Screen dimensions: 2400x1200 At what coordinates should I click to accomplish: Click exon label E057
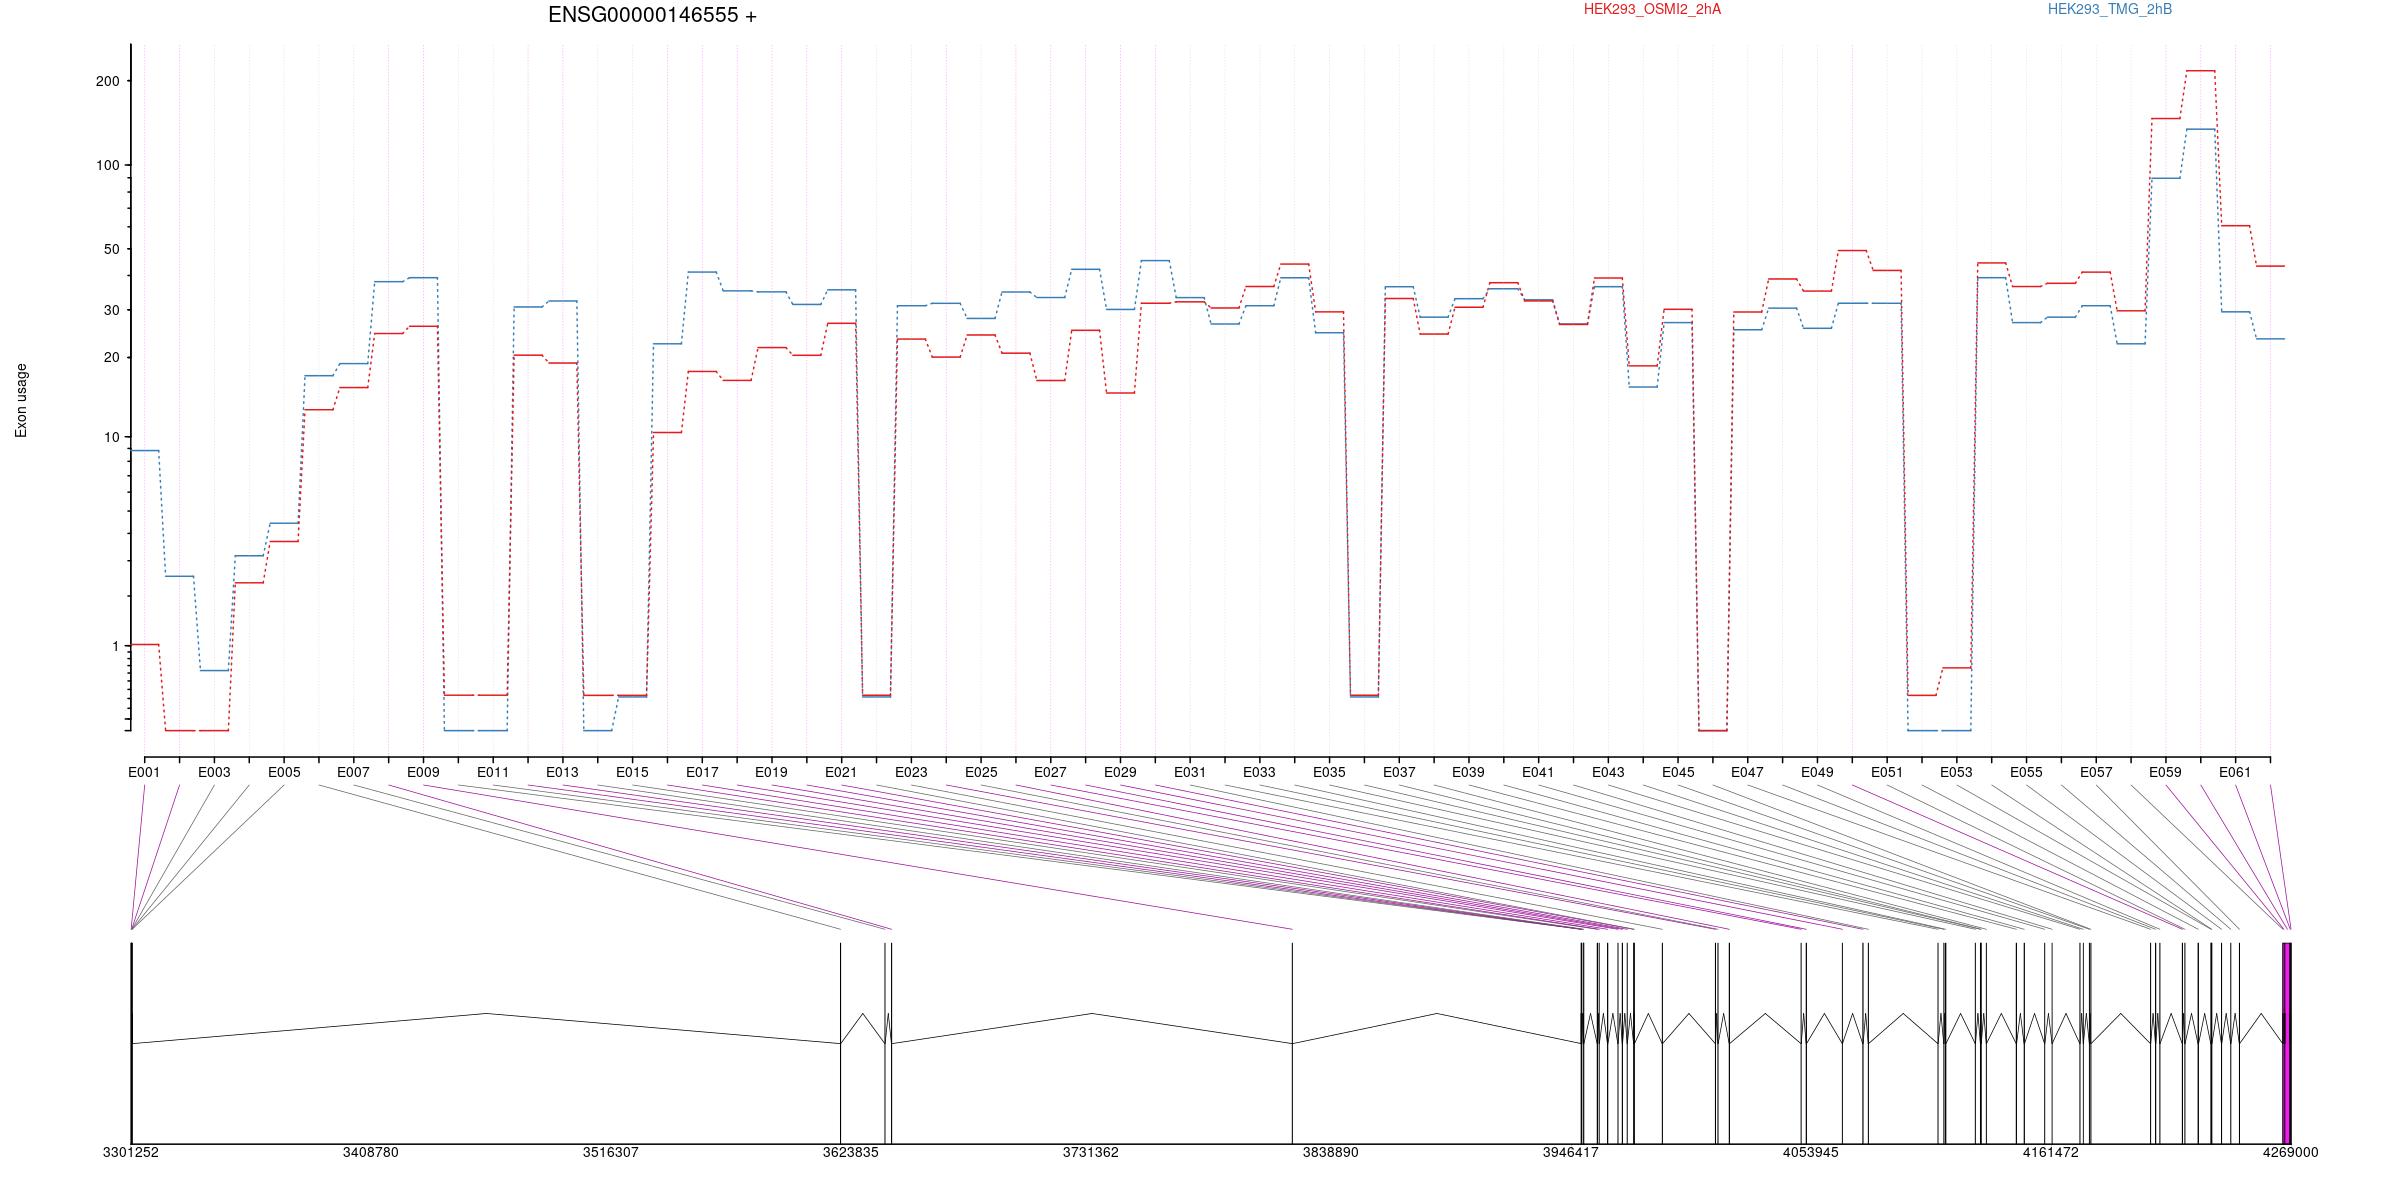[x=2096, y=772]
